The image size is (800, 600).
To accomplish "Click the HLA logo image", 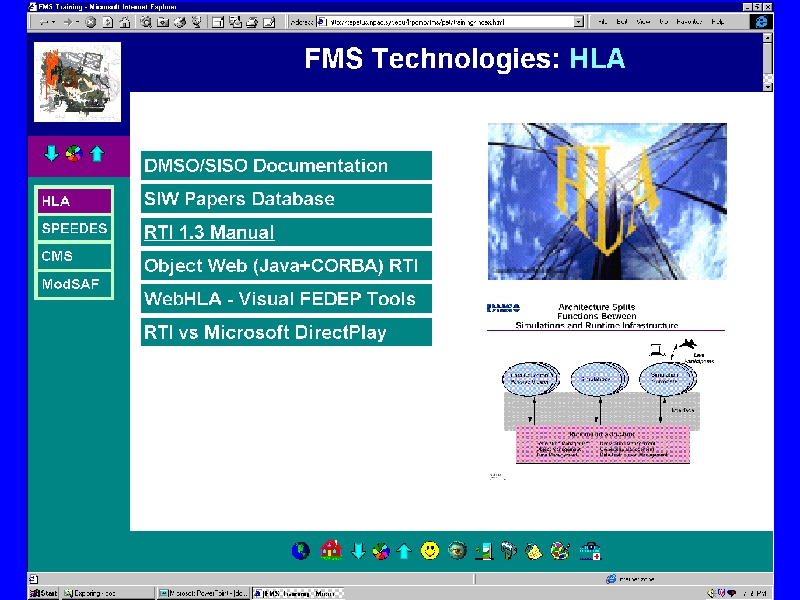I will (607, 202).
